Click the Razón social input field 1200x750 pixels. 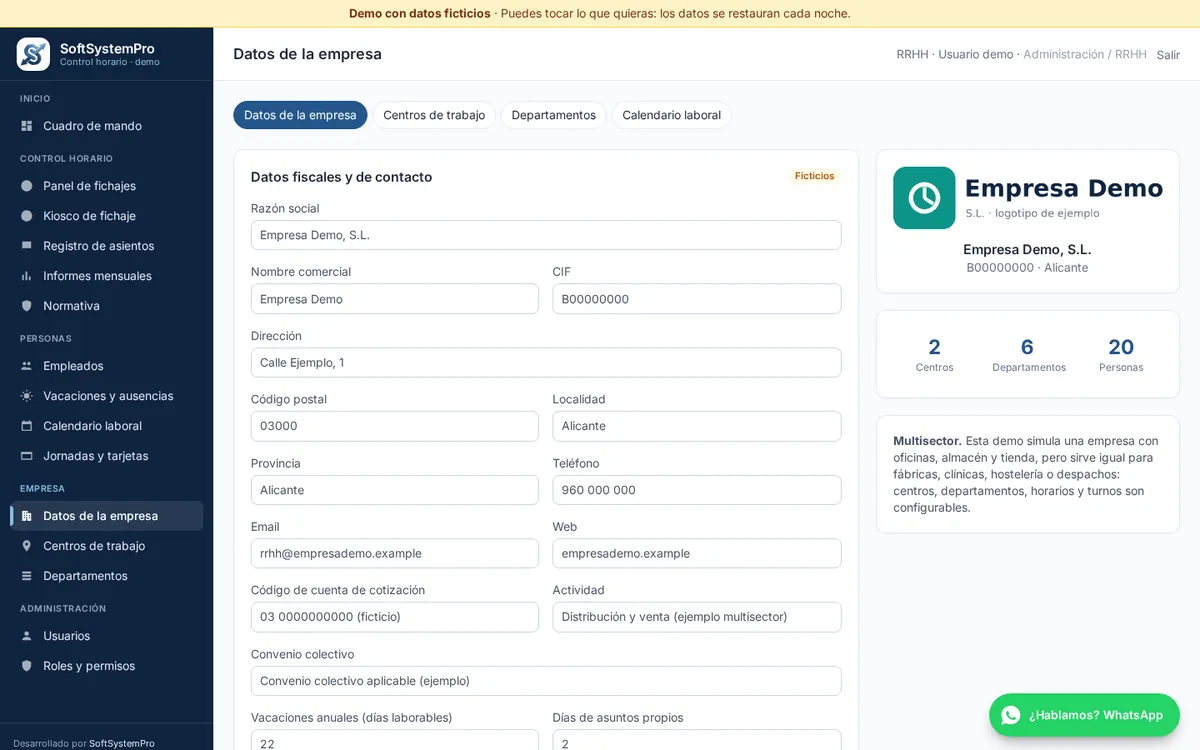pyautogui.click(x=546, y=235)
